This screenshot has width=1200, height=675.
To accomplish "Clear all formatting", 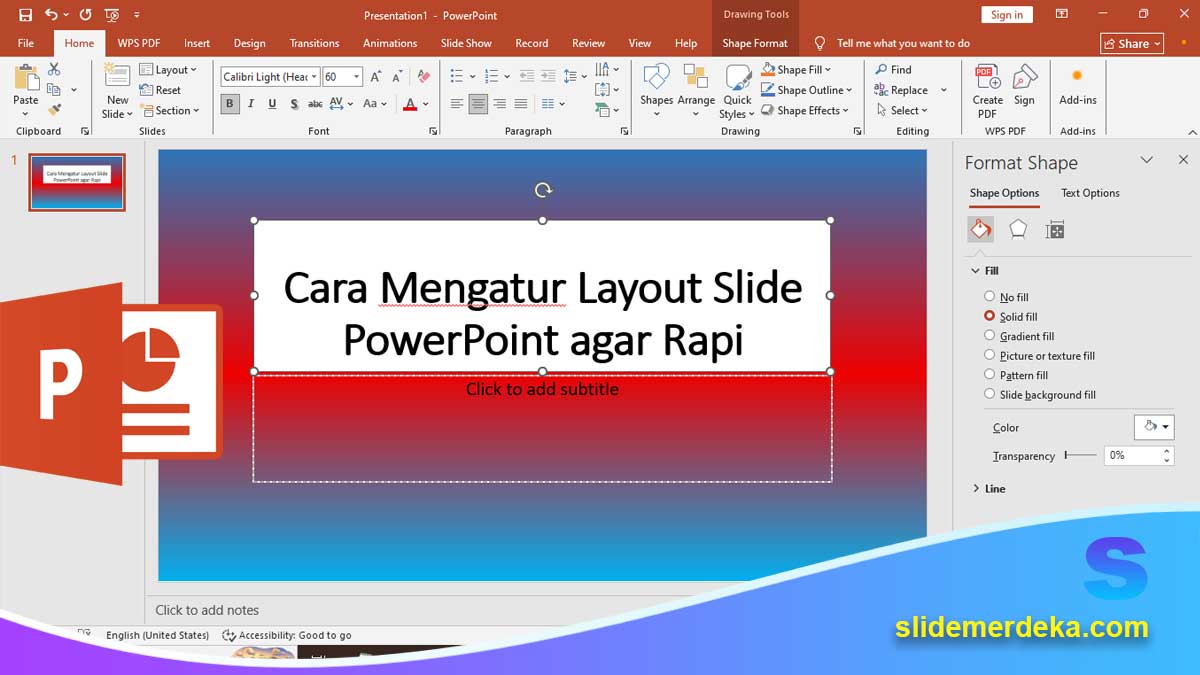I will click(423, 77).
